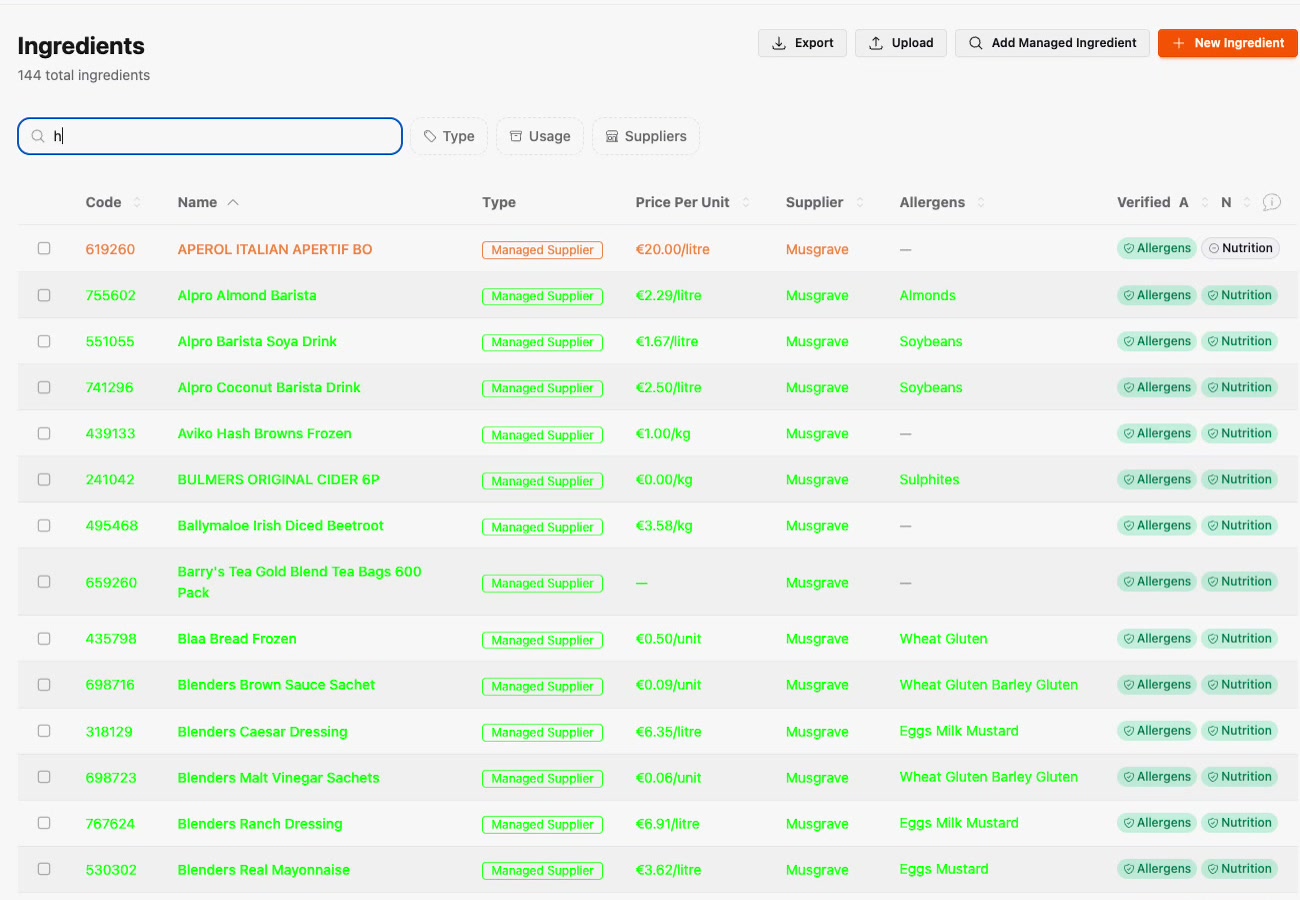This screenshot has height=900, width=1300.
Task: Click Managed Supplier tag for APEROL row
Action: click(x=542, y=250)
